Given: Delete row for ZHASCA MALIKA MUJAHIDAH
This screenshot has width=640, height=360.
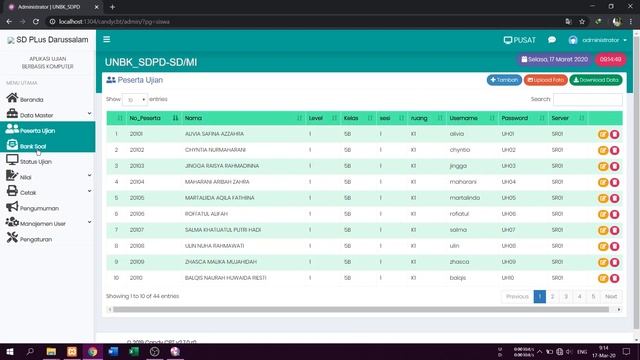Looking at the screenshot, I should coord(614,262).
